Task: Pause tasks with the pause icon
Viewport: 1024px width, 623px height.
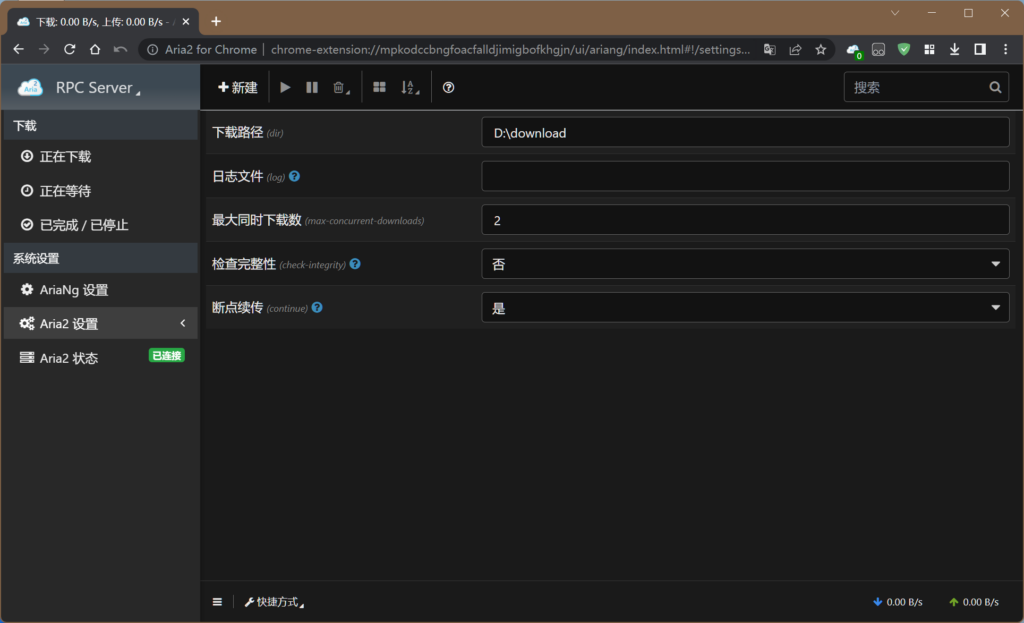Action: [312, 88]
